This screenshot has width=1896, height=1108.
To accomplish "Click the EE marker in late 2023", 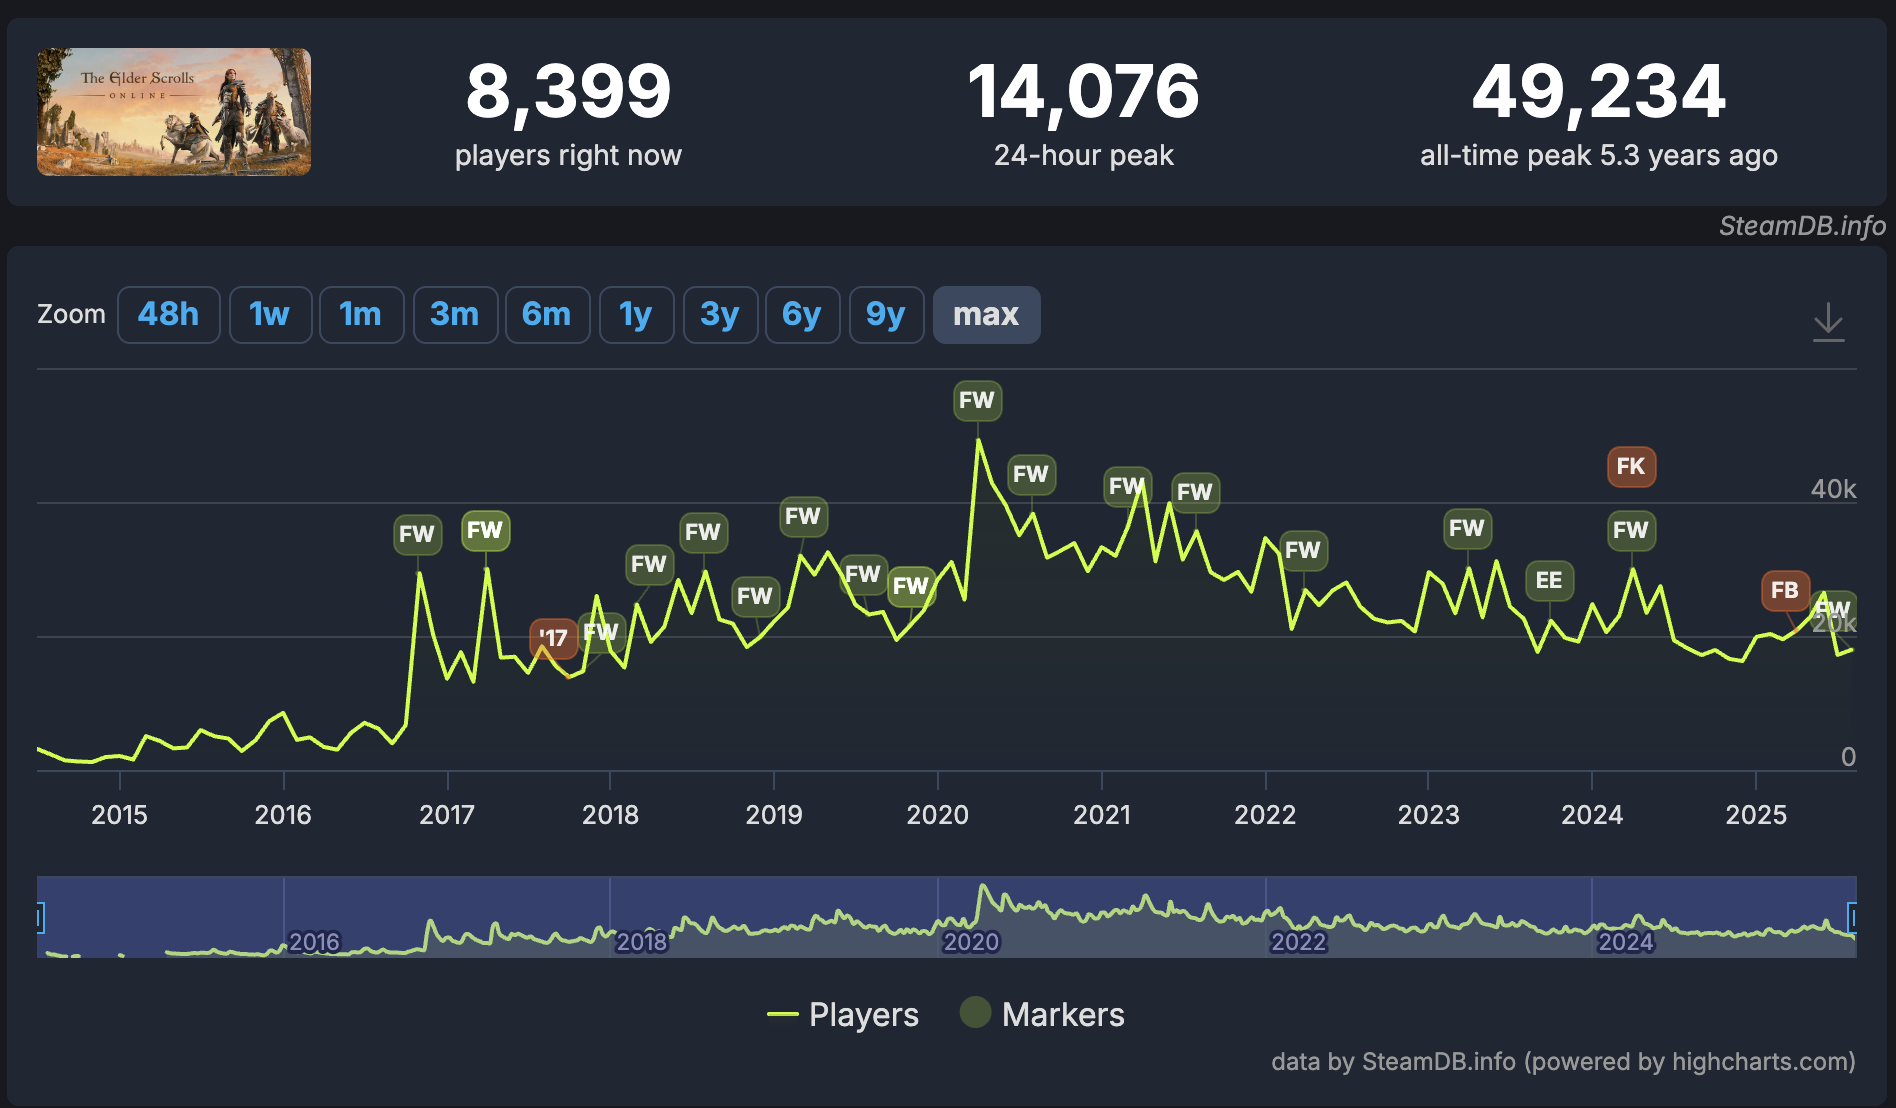I will 1549,580.
